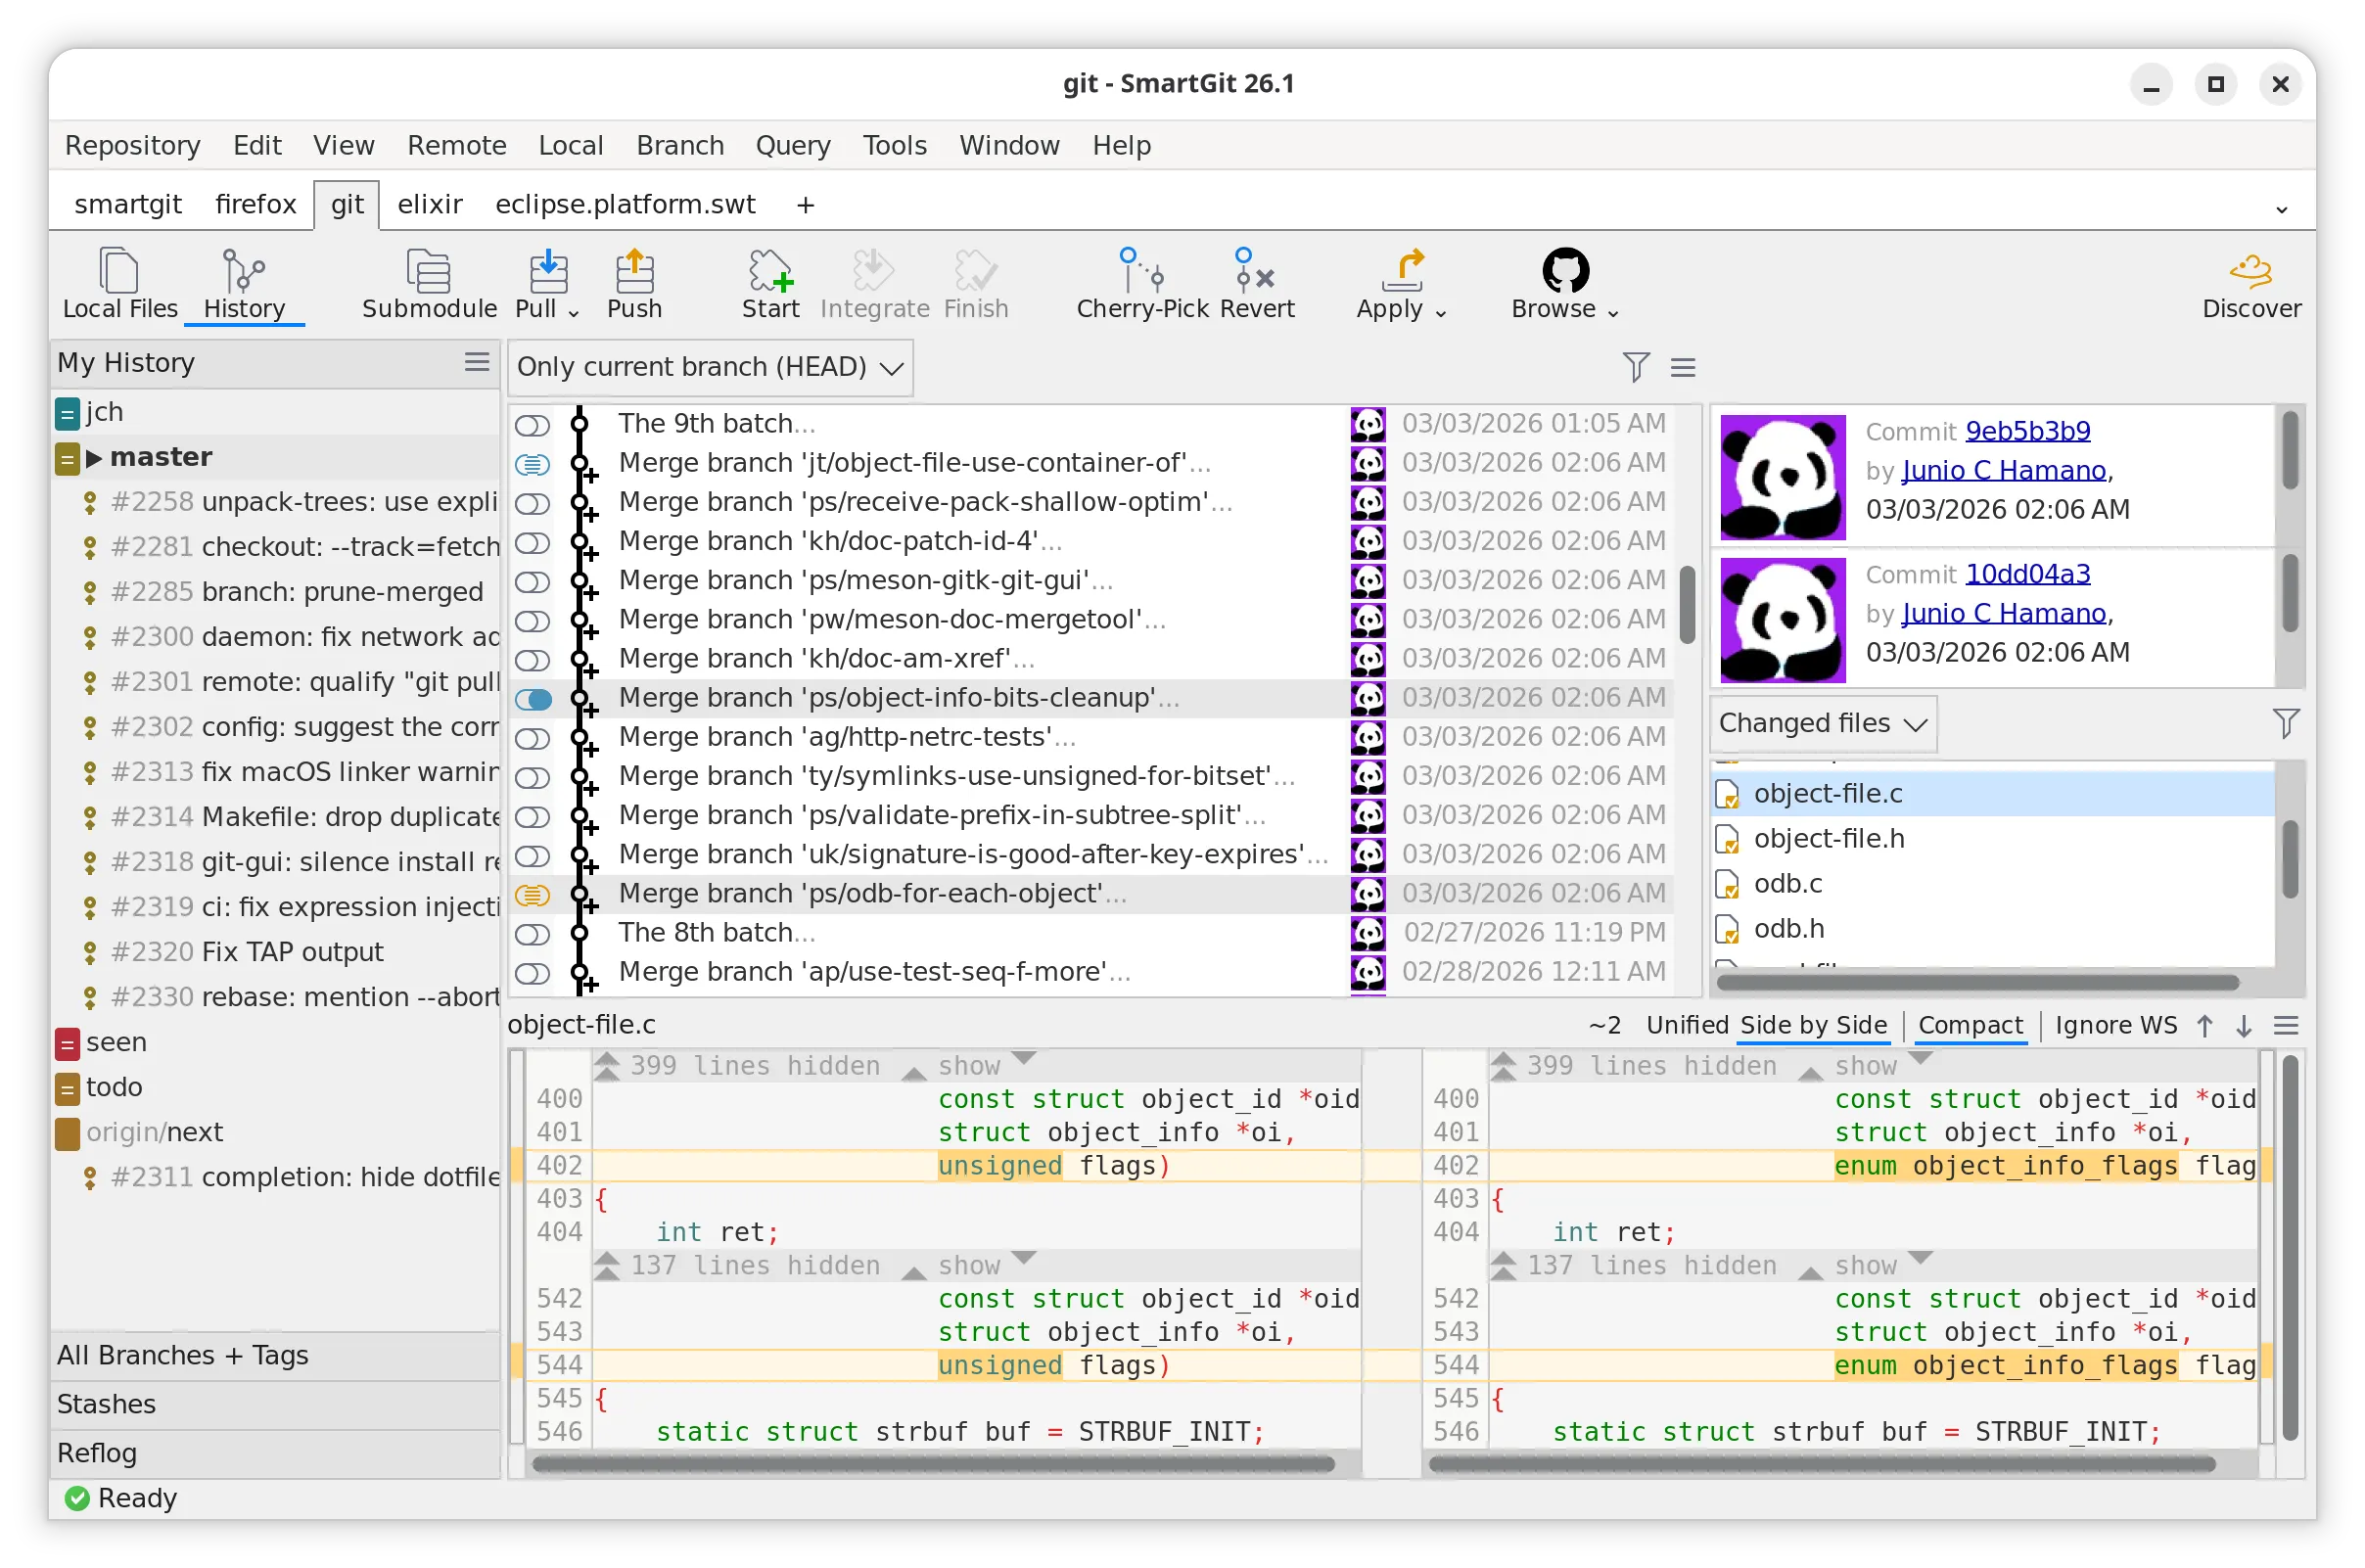Toggle marker for 'ps/odb-for-each-object' merge
The image size is (2365, 1568).
tap(533, 895)
